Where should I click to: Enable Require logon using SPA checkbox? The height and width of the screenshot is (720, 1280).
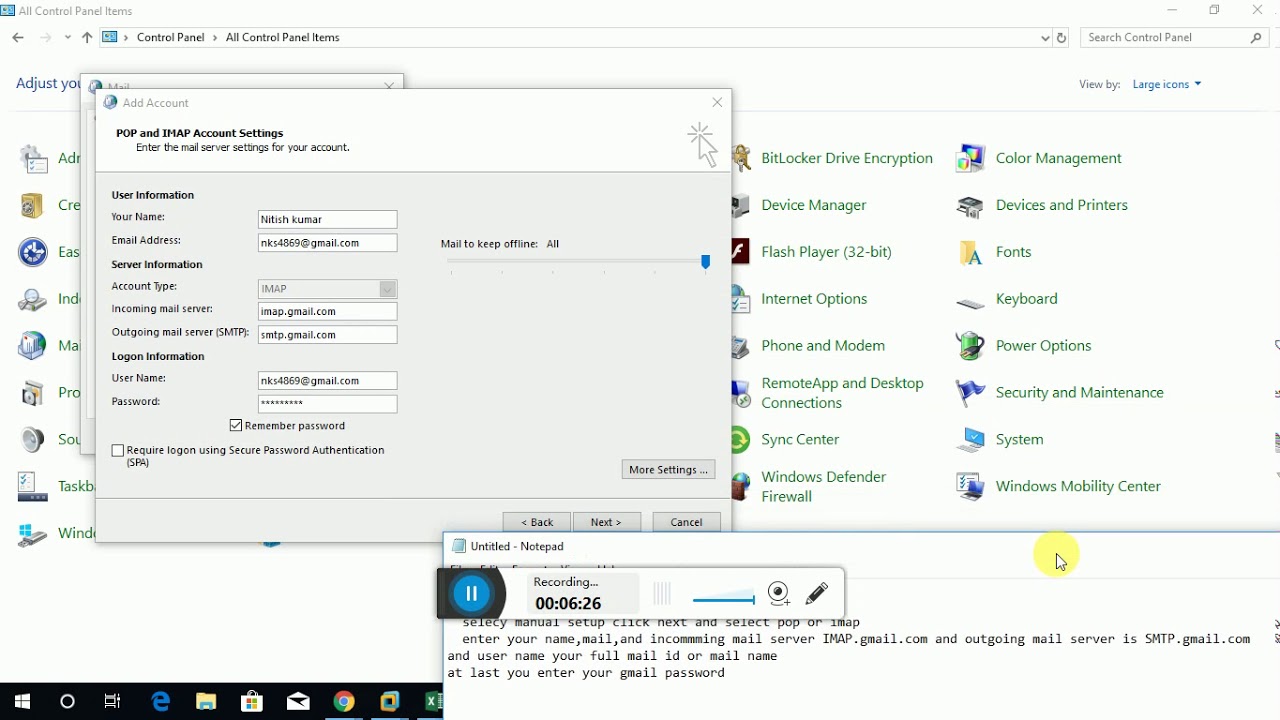(x=118, y=451)
